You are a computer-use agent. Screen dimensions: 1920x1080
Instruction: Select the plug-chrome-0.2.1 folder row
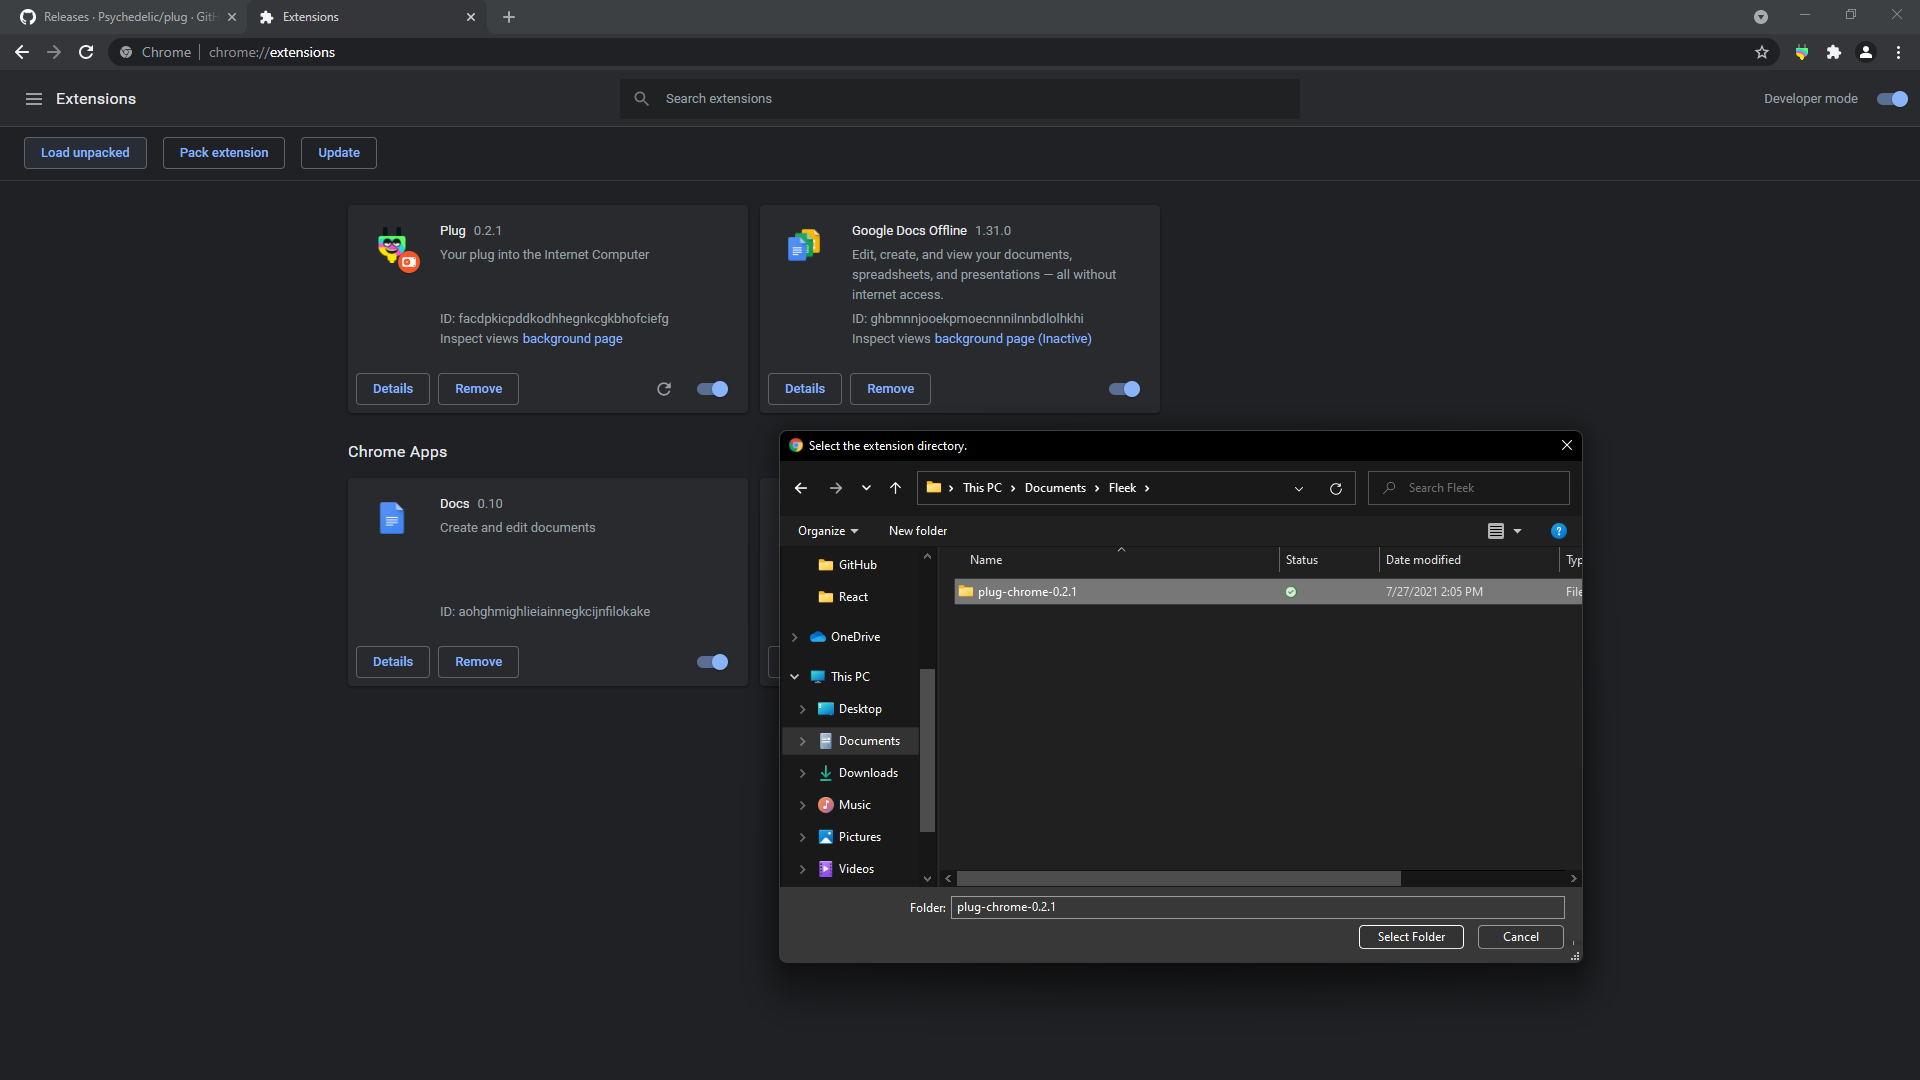click(1268, 592)
